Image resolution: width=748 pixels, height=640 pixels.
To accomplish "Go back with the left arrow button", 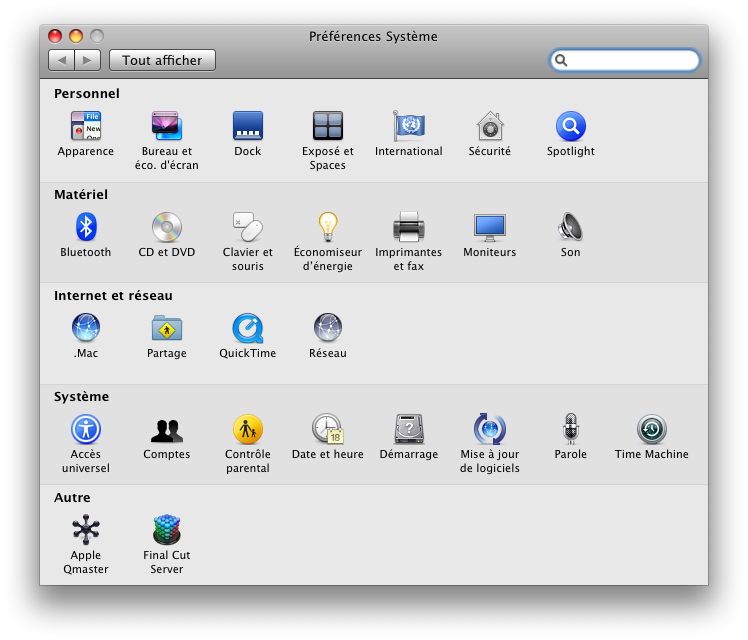I will pos(62,60).
